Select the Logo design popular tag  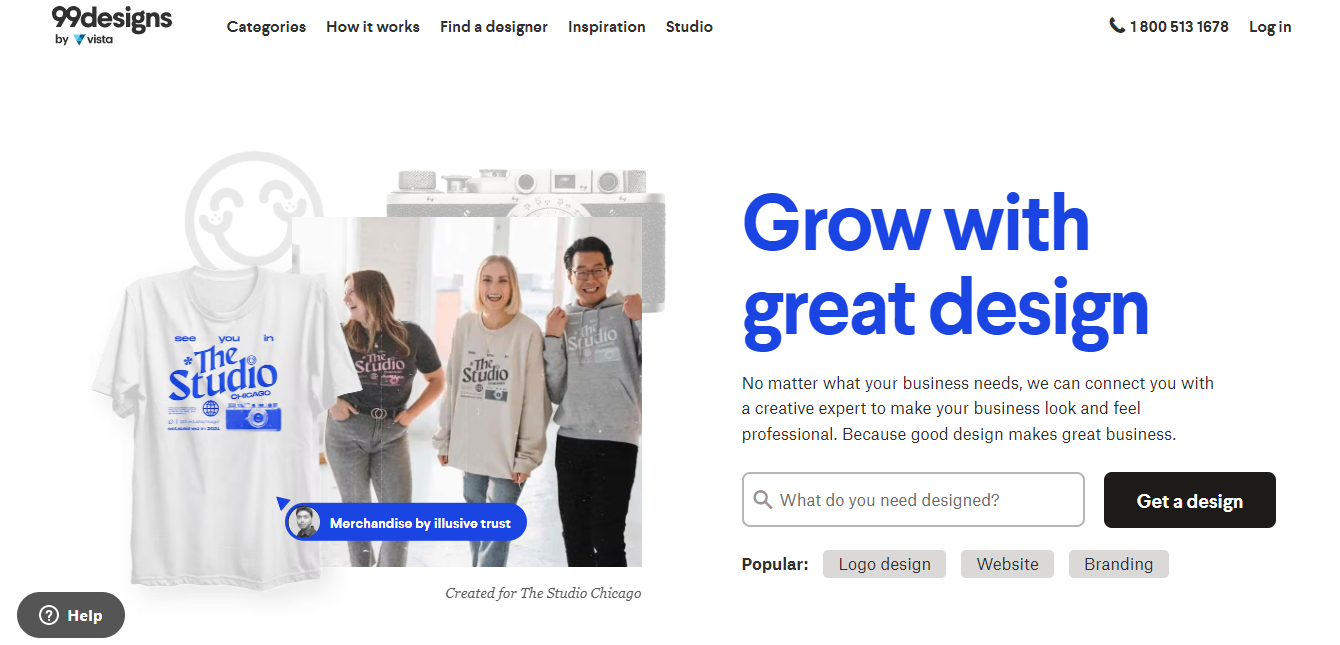tap(885, 564)
